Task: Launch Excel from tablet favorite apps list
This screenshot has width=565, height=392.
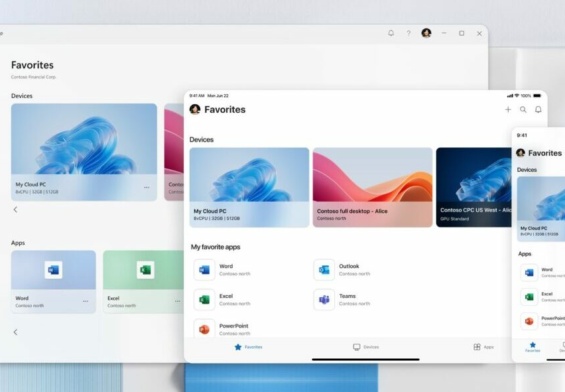Action: (x=222, y=300)
